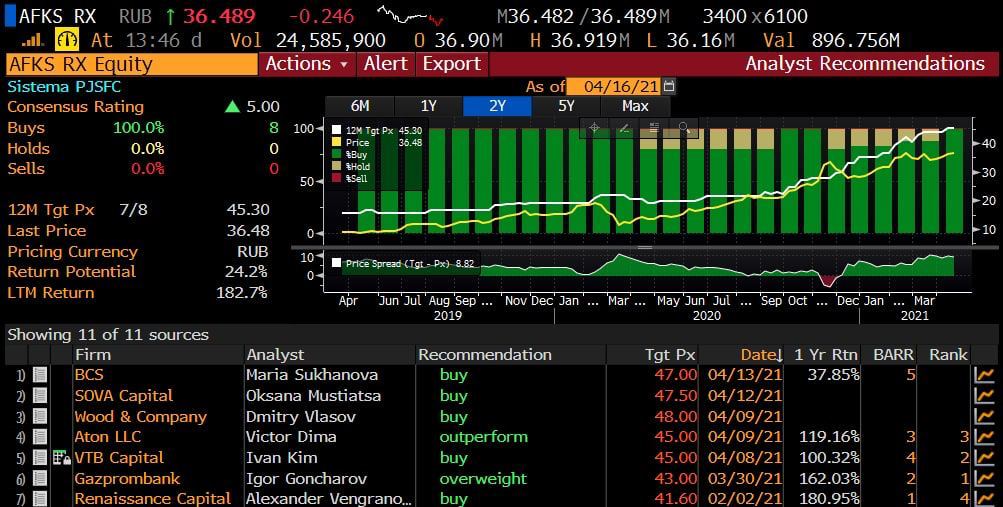The image size is (1003, 507).
Task: Open Wood & Company firm link
Action: click(141, 417)
